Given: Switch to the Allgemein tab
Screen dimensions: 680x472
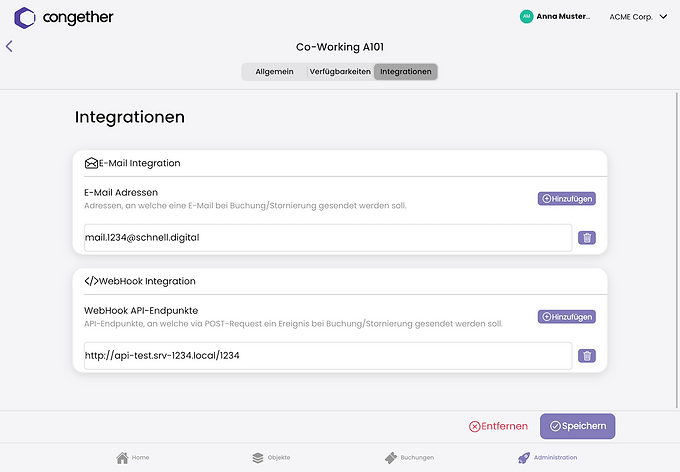Looking at the screenshot, I should [x=275, y=72].
